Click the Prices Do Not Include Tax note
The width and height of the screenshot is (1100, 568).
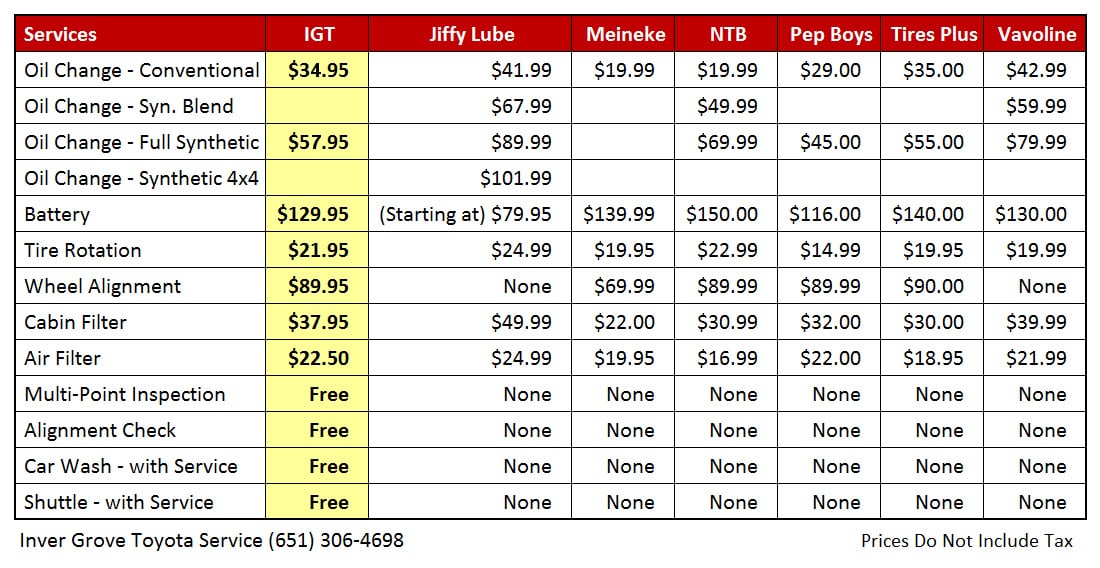click(966, 541)
